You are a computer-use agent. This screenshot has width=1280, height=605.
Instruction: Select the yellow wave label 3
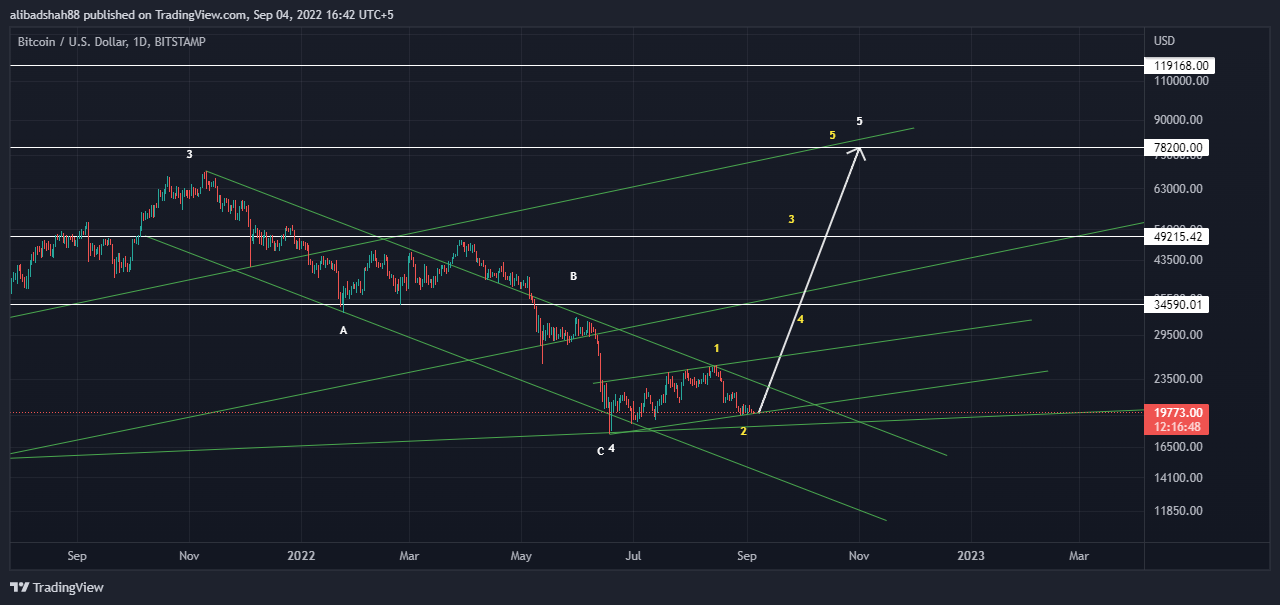[x=791, y=218]
